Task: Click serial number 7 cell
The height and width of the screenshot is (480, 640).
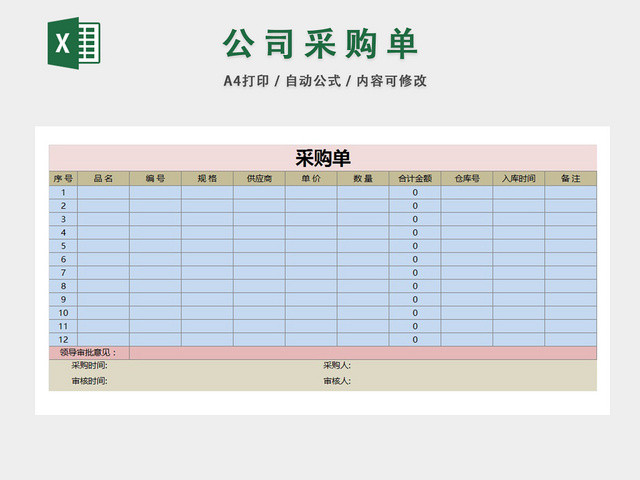Action: click(63, 273)
